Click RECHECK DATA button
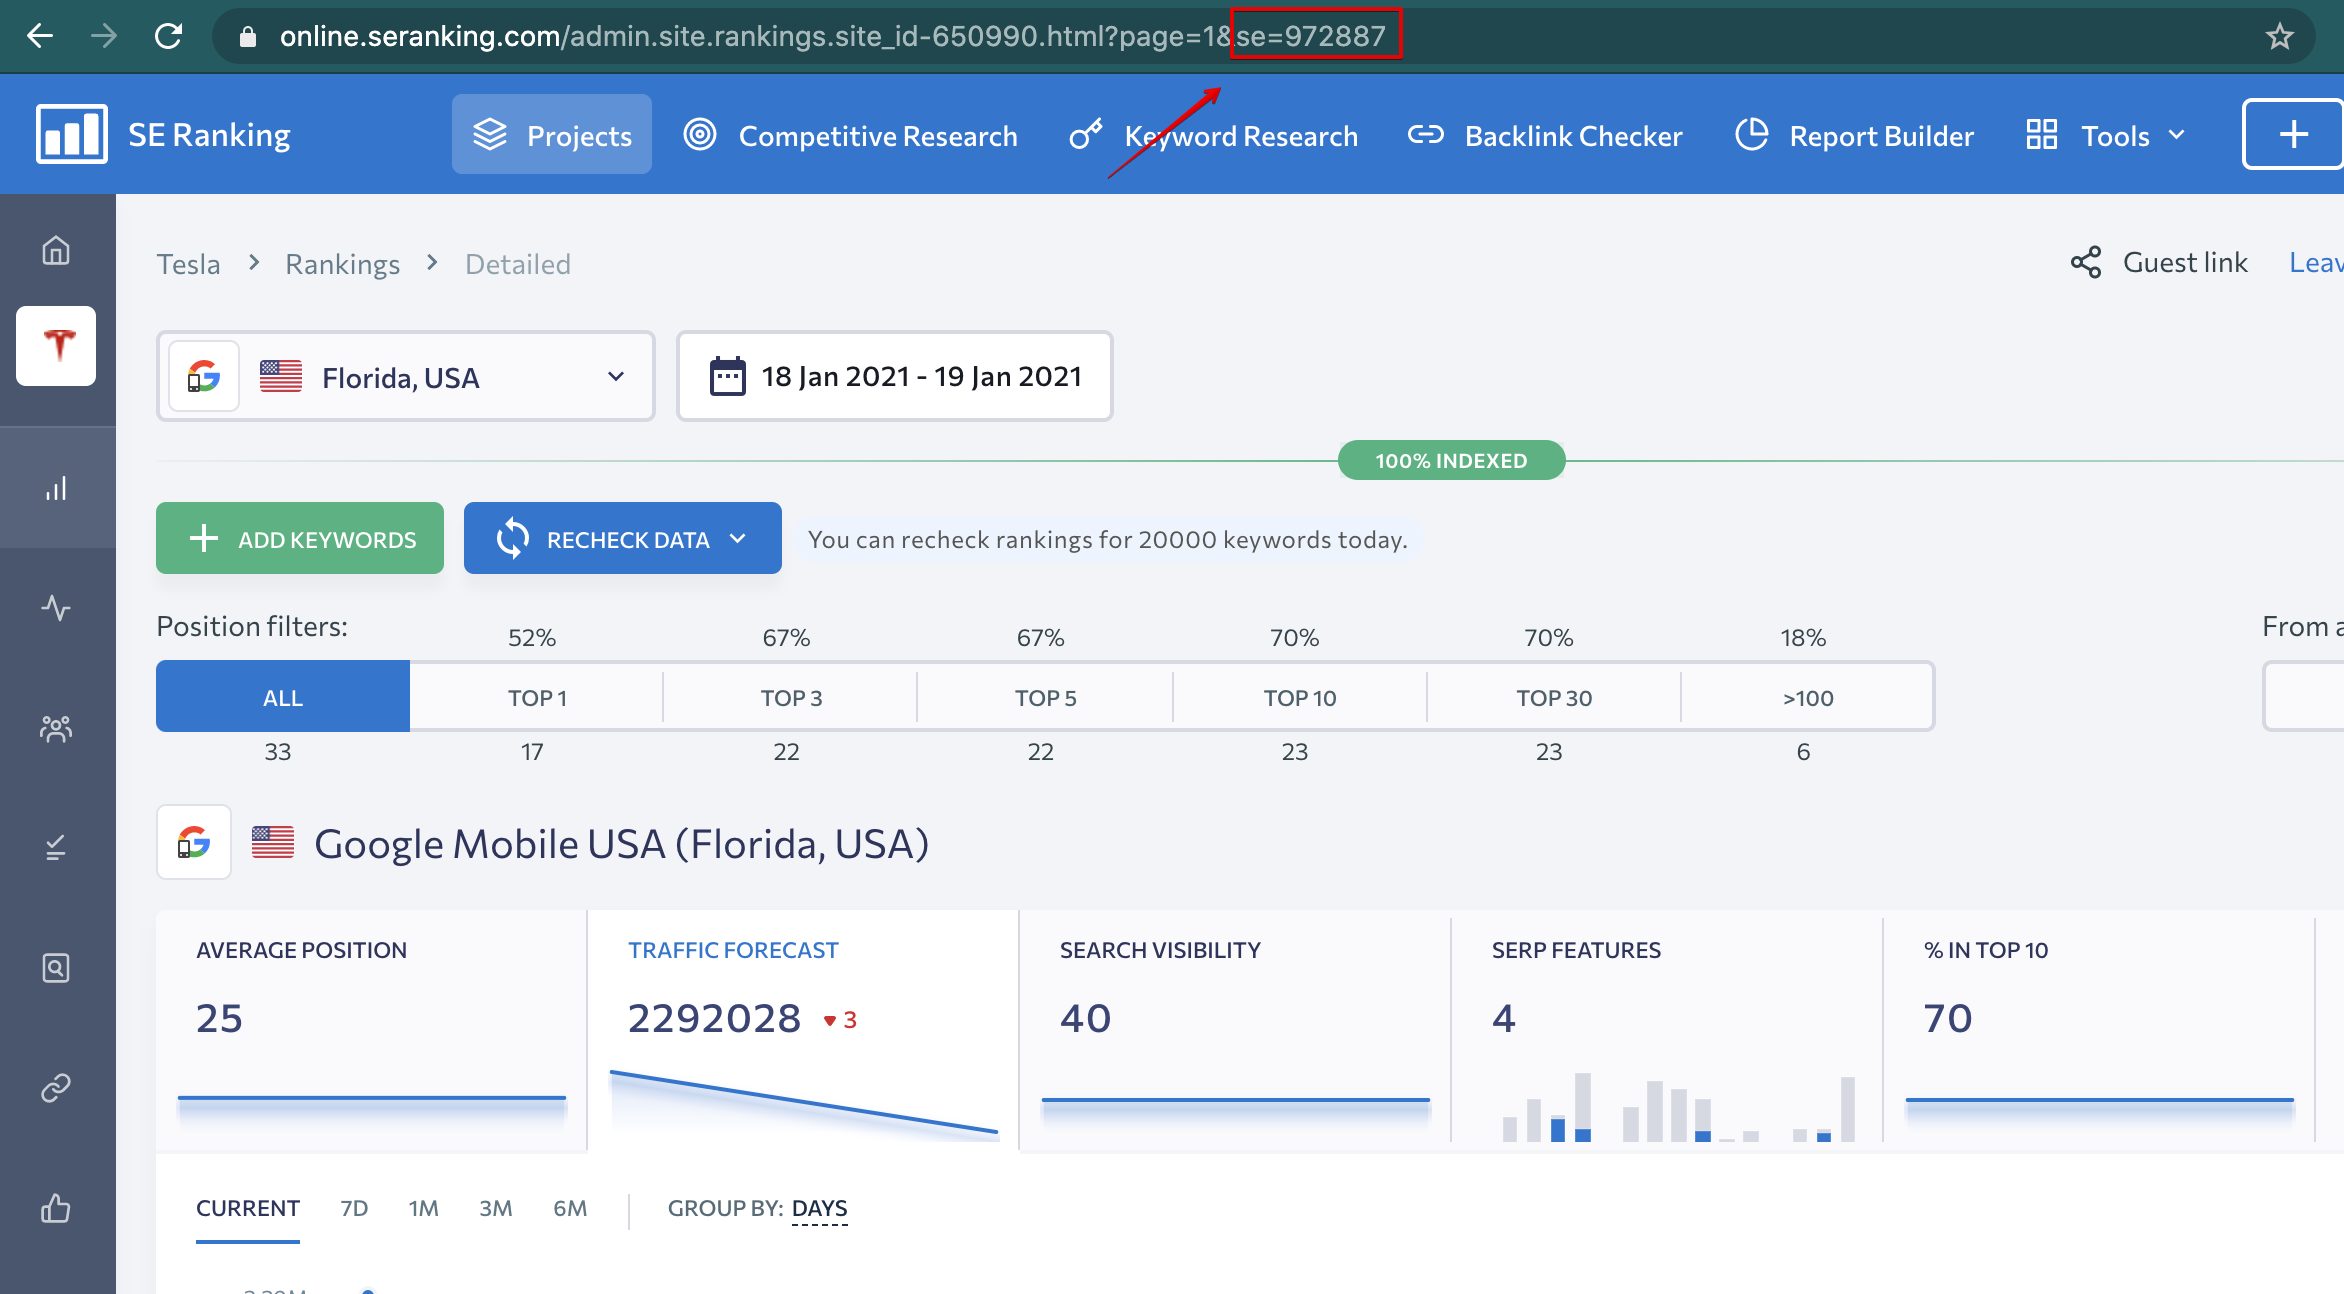This screenshot has height=1294, width=2344. tap(623, 538)
